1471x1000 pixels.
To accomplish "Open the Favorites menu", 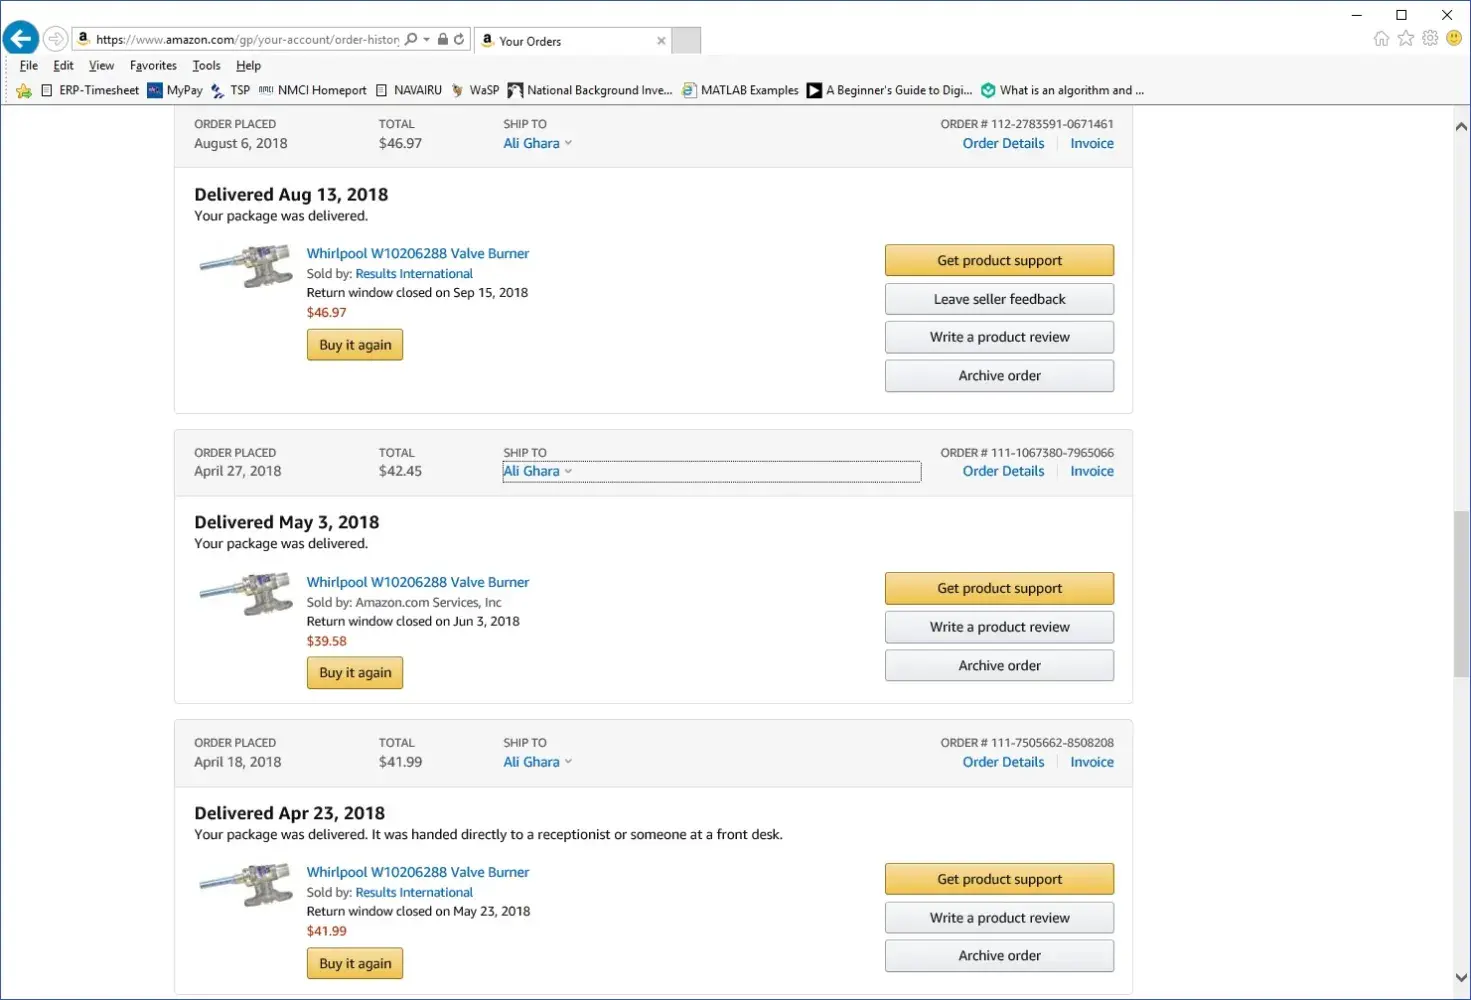I will (x=153, y=66).
